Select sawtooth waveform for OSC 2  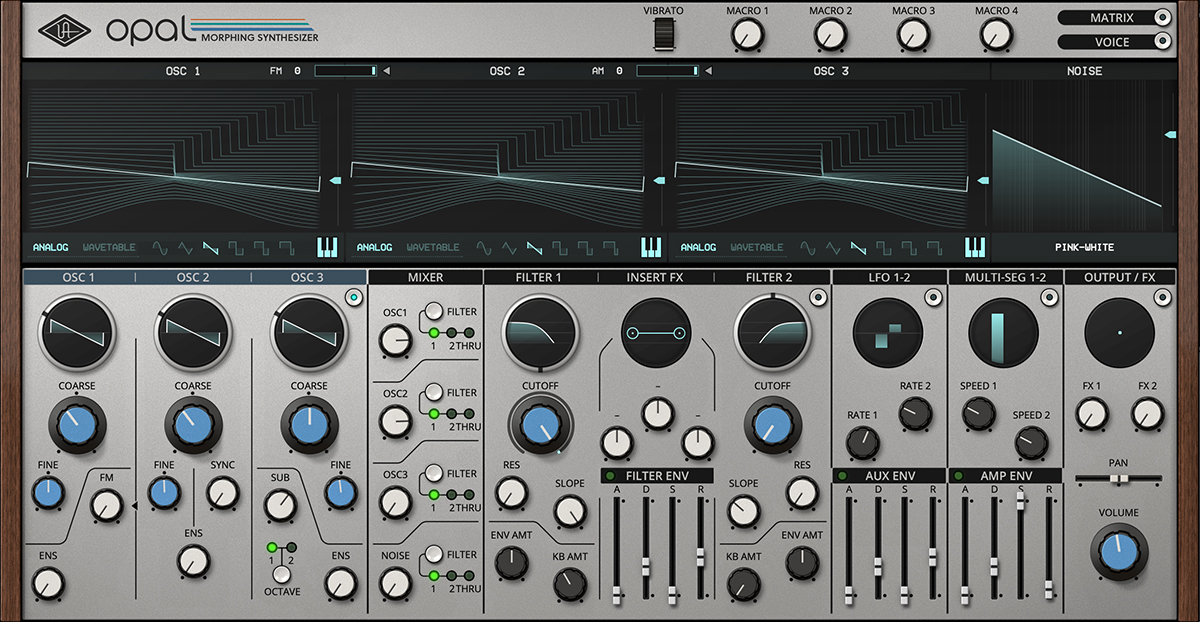coord(535,247)
